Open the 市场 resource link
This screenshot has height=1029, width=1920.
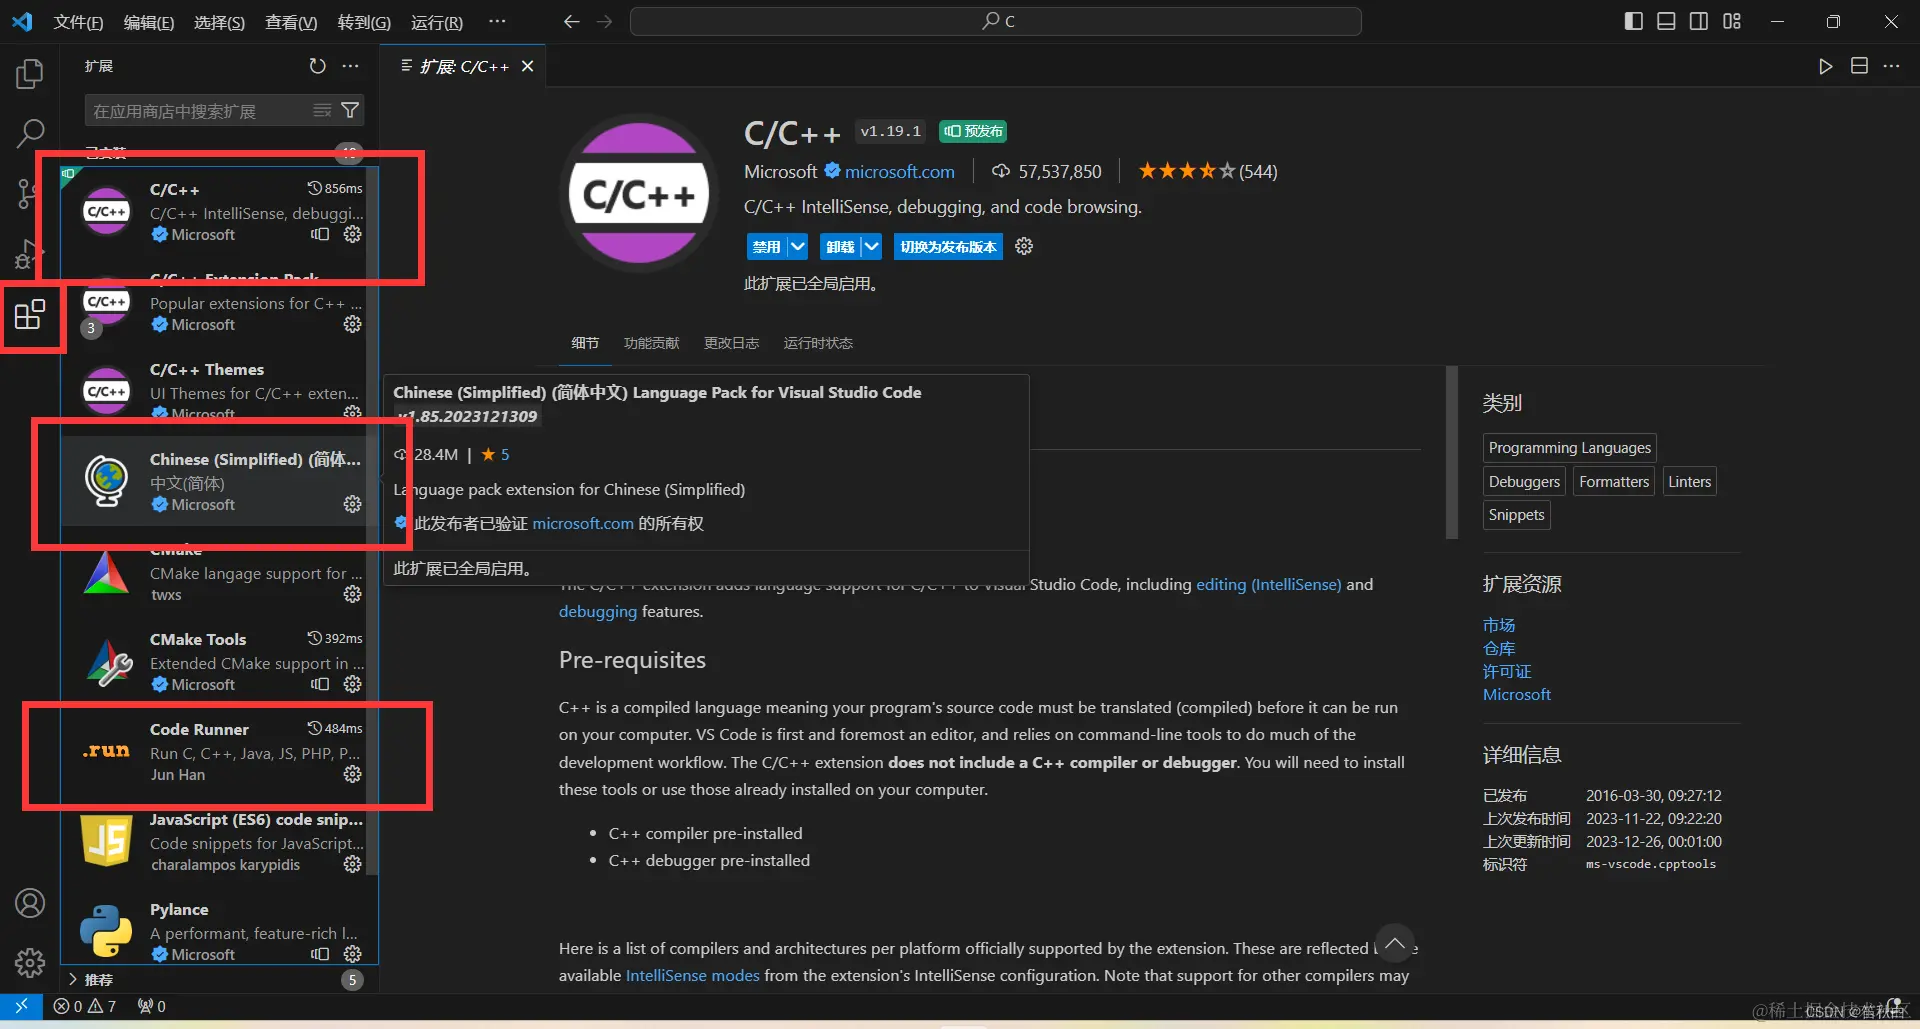[x=1499, y=625]
